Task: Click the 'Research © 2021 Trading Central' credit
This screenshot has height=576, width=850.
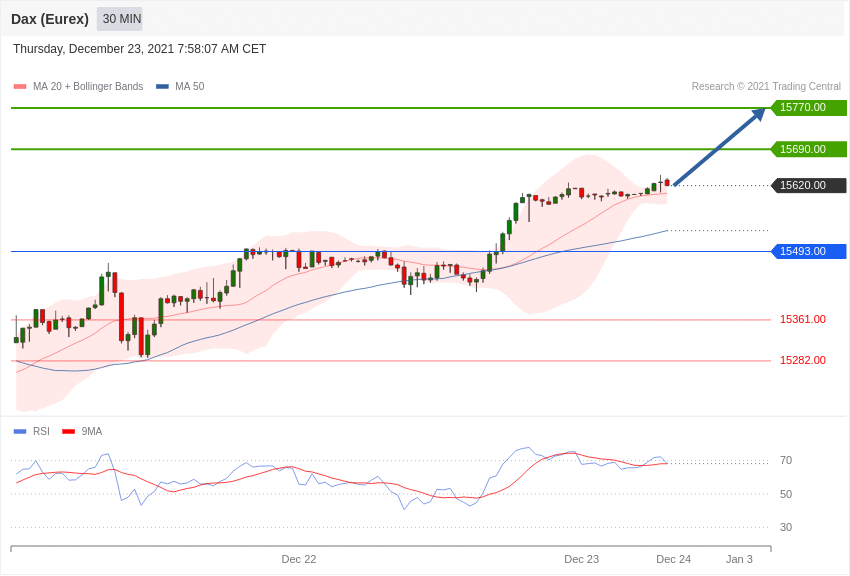Action: [x=766, y=86]
